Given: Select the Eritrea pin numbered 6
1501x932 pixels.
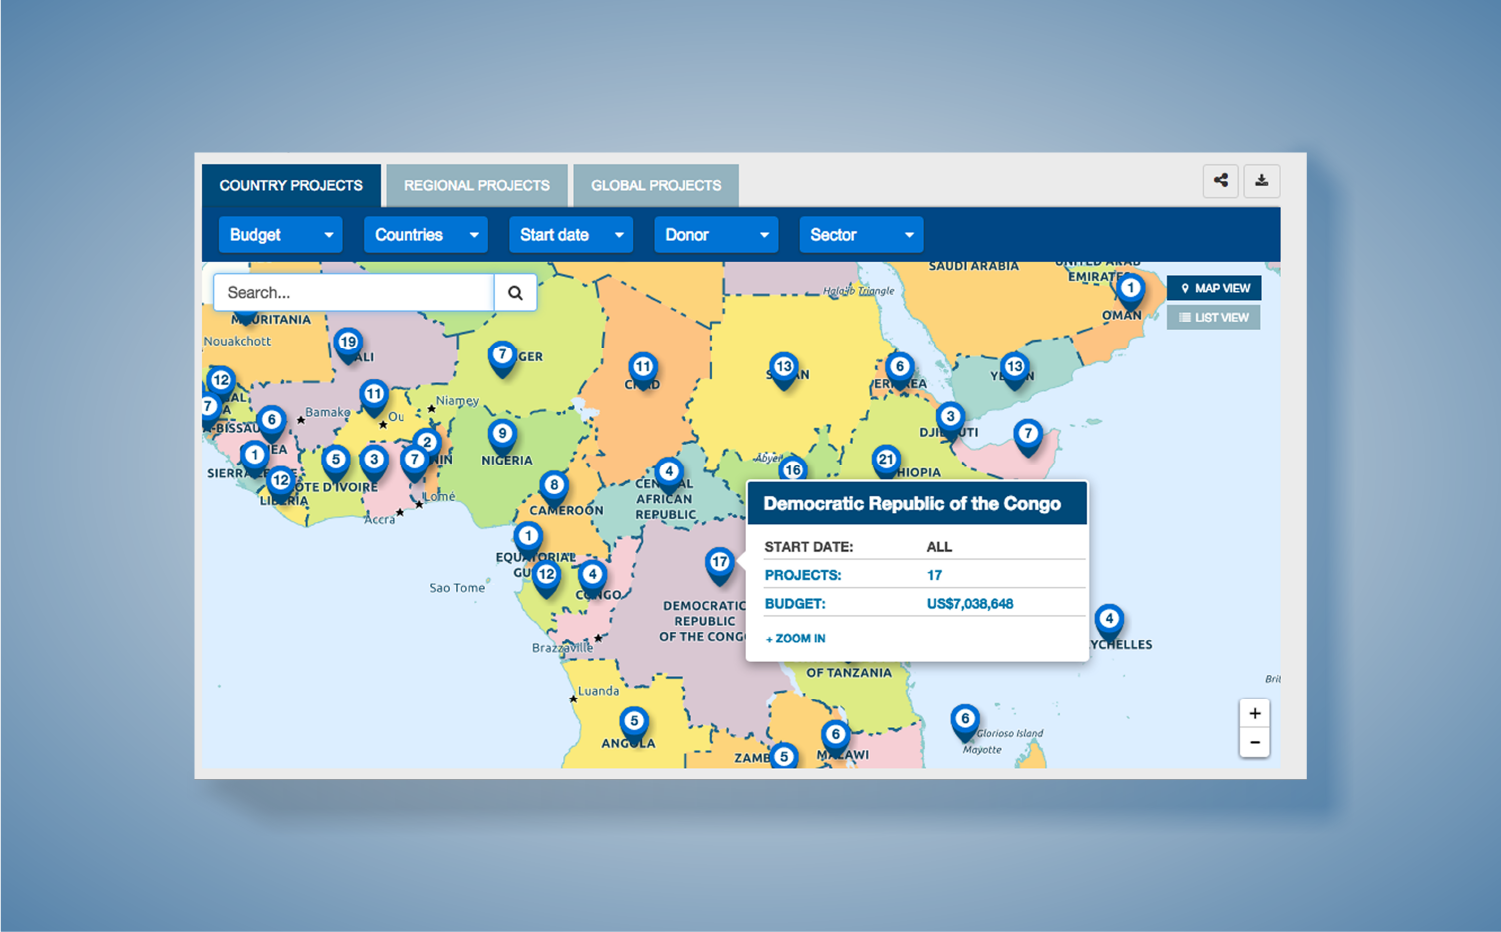Looking at the screenshot, I should (899, 370).
